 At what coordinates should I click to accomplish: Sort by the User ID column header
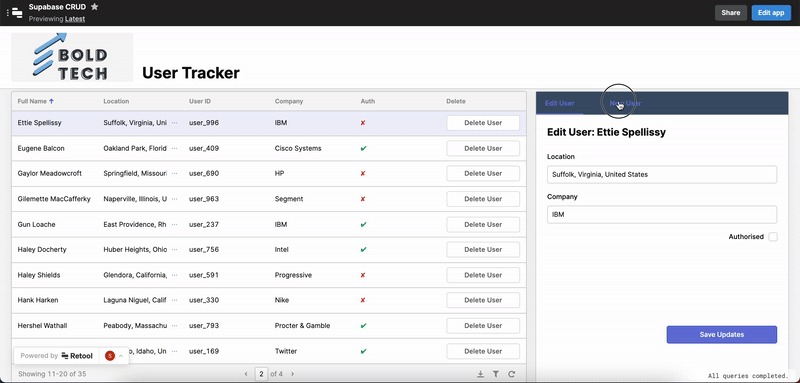199,101
